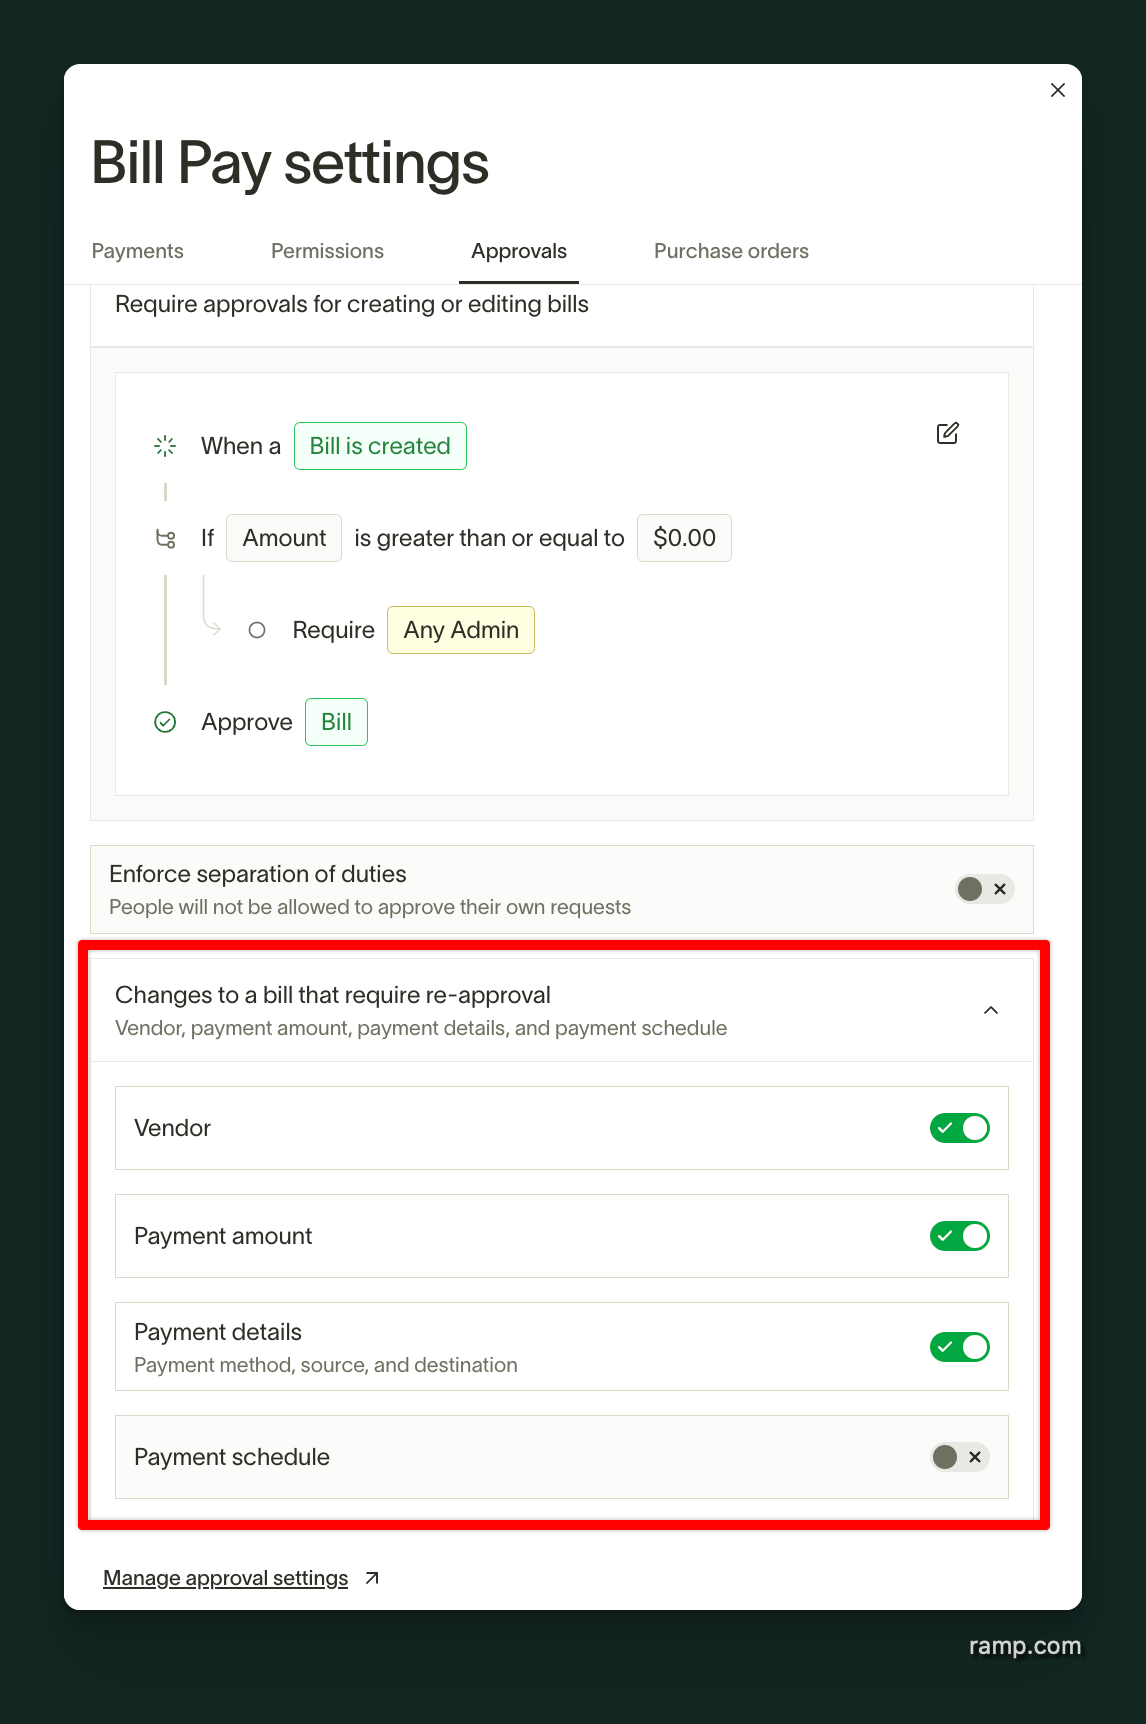Turn on the Payment schedule toggle

click(958, 1457)
